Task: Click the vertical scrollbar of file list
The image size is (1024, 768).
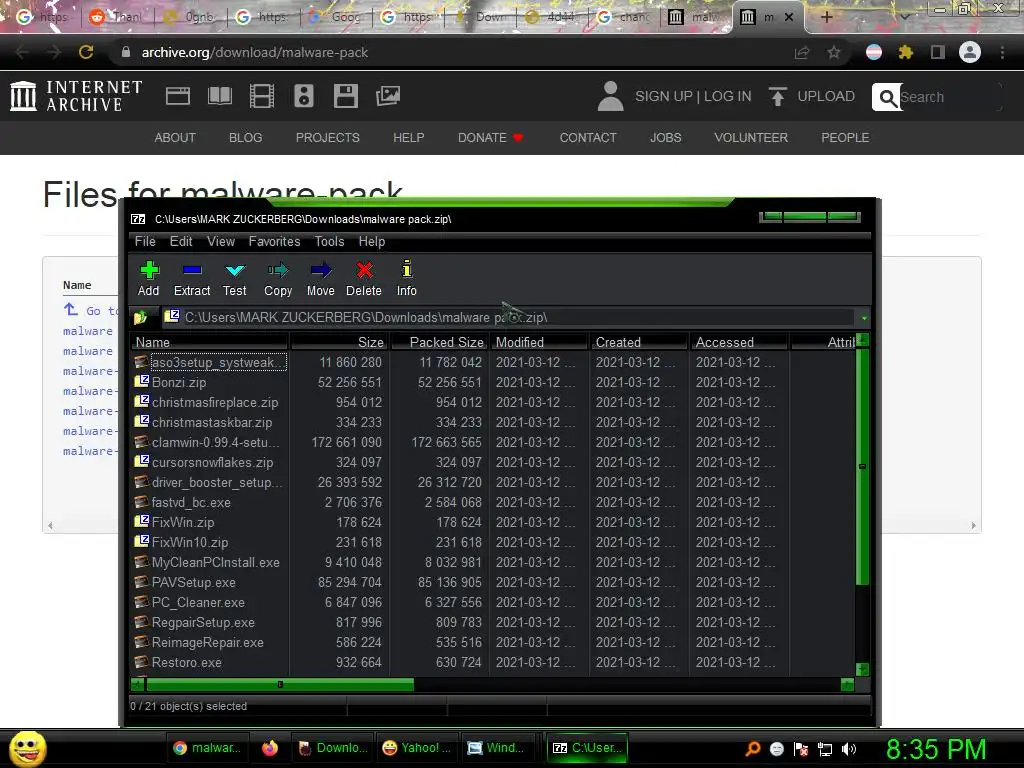Action: point(862,467)
